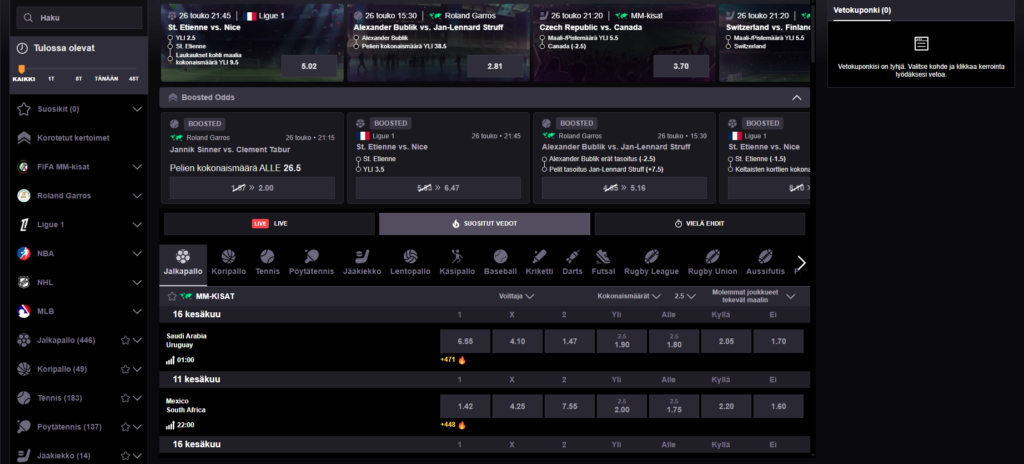
Task: Click the Koripallo (49) ball icon in sidebar
Action: 24,369
